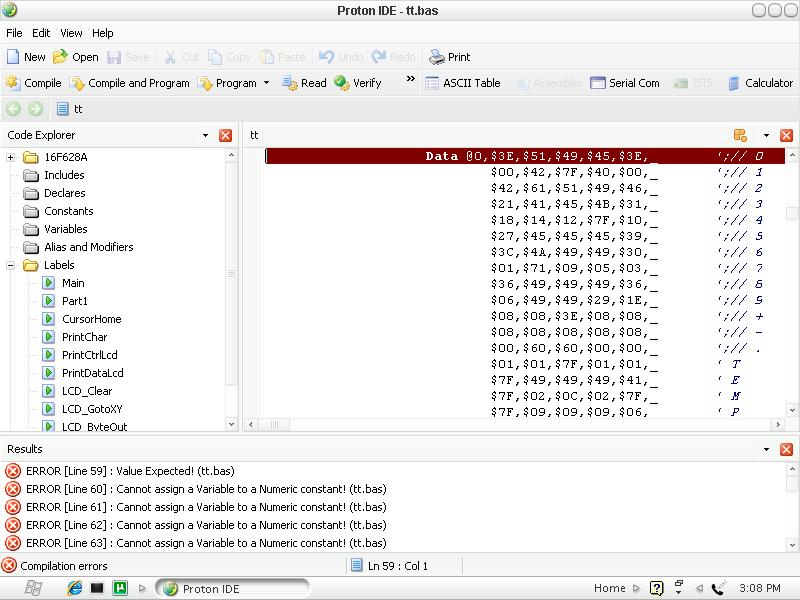Open the Results panel dropdown menu
This screenshot has height=600, width=800.
pos(766,449)
